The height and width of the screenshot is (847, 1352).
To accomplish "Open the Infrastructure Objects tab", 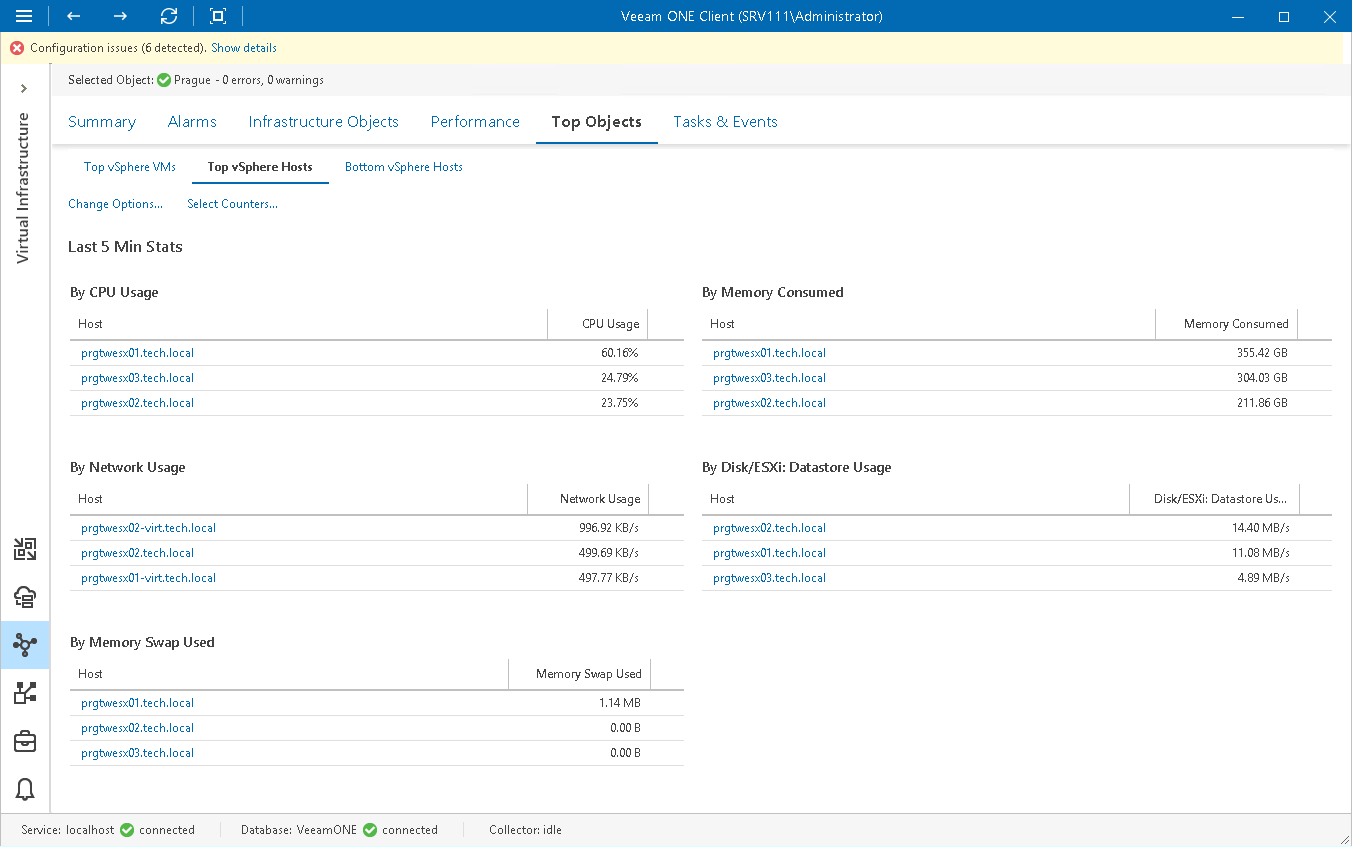I will [324, 122].
